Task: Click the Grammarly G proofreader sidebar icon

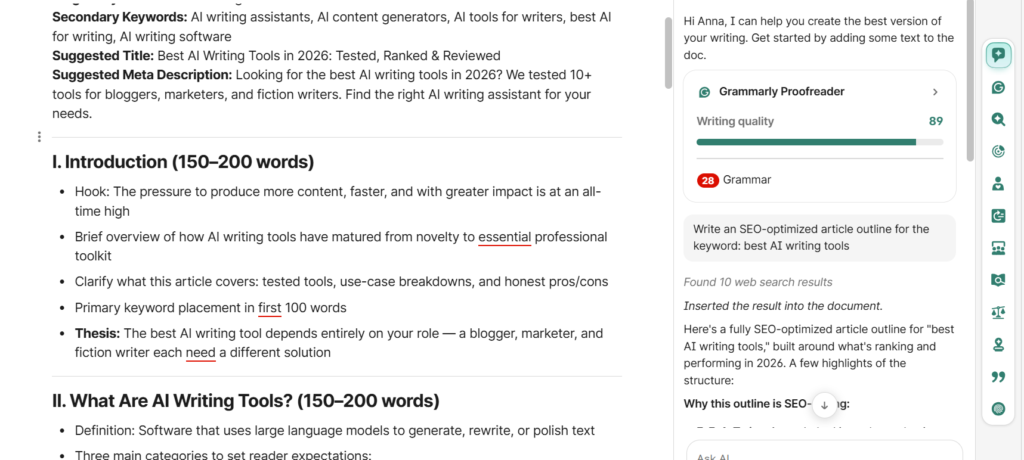Action: [x=997, y=87]
